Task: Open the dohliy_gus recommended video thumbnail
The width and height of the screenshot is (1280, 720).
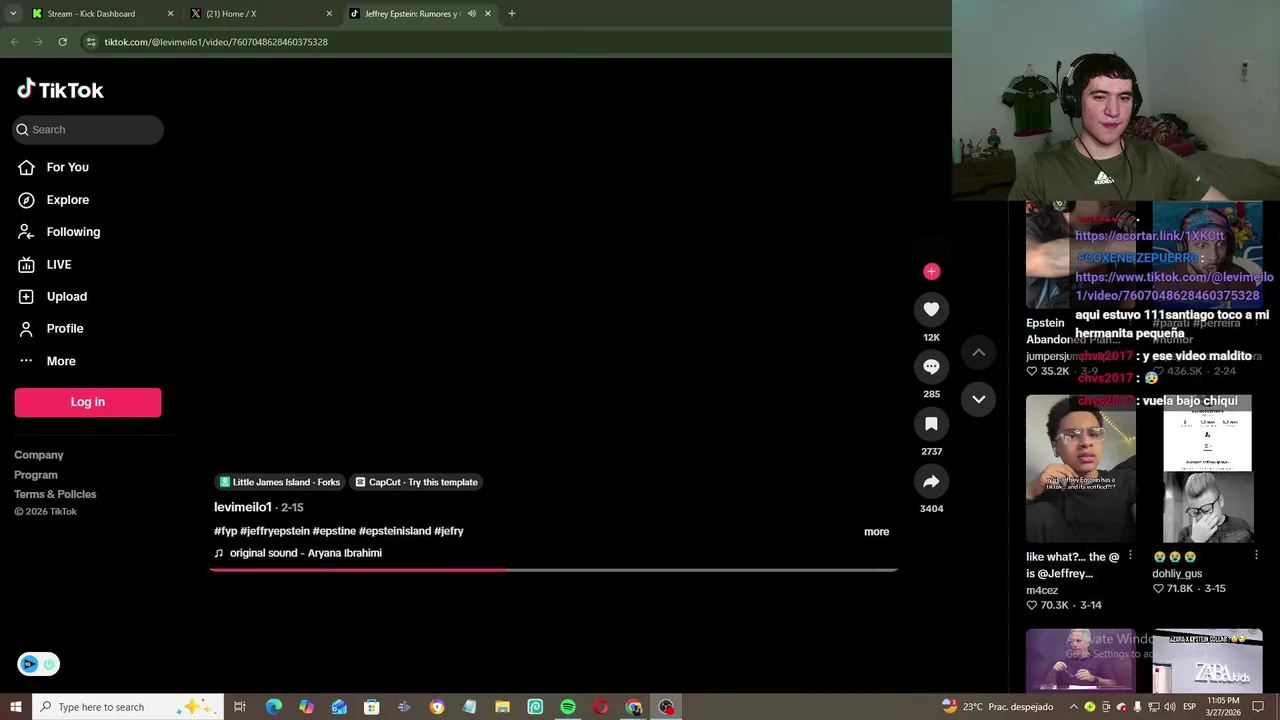Action: pyautogui.click(x=1207, y=468)
